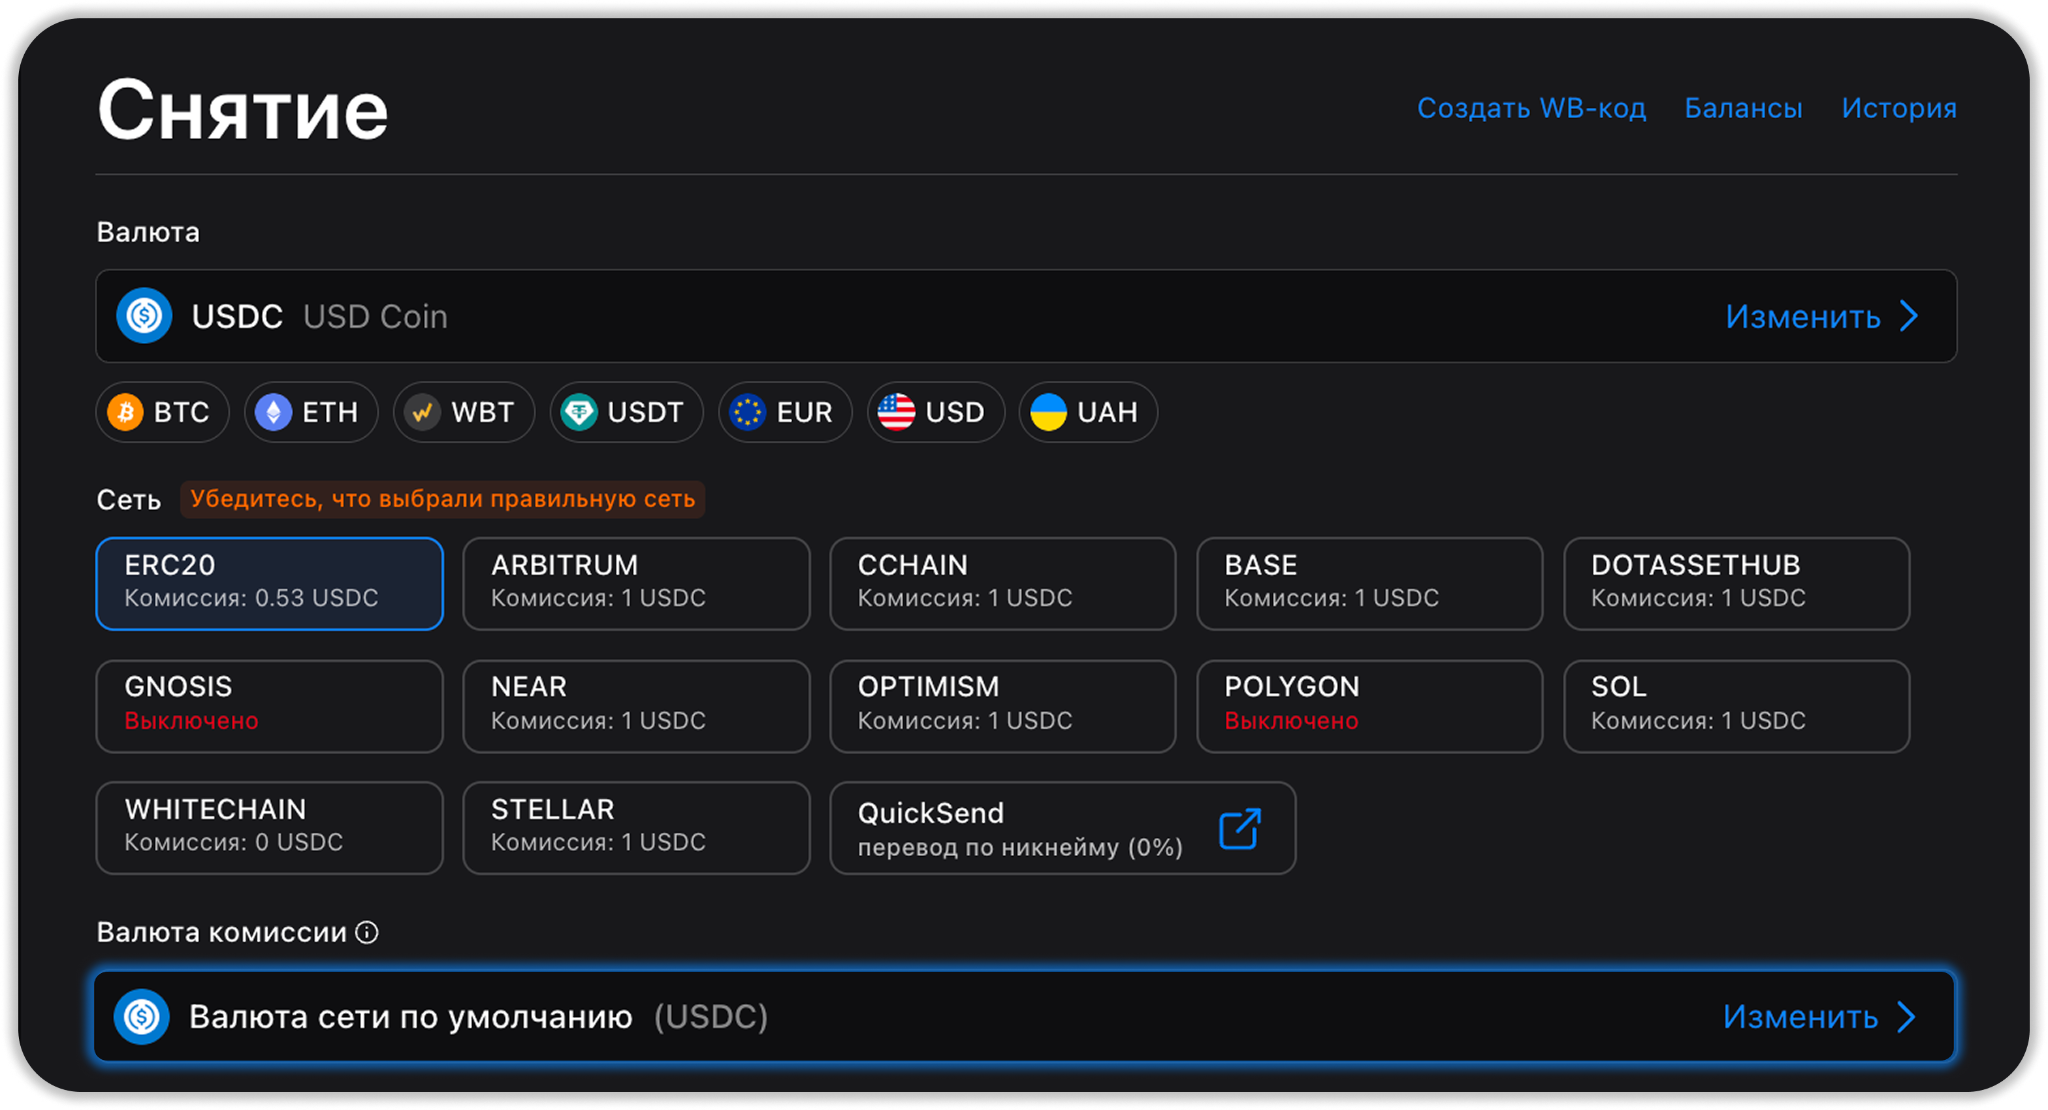The height and width of the screenshot is (1110, 2048).
Task: Click the UAH Ukrainian flag icon
Action: [x=1048, y=412]
